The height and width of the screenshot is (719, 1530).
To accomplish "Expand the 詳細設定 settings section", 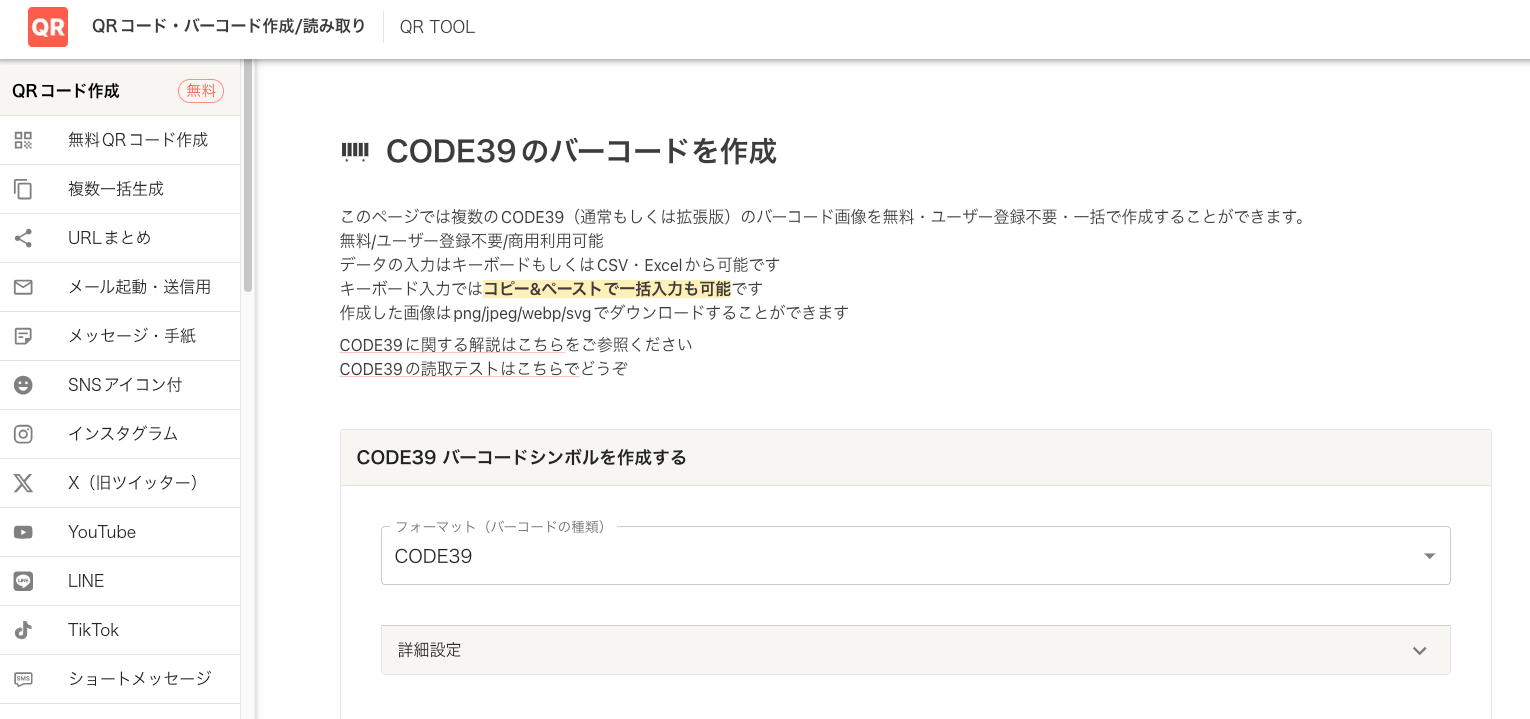I will point(915,650).
